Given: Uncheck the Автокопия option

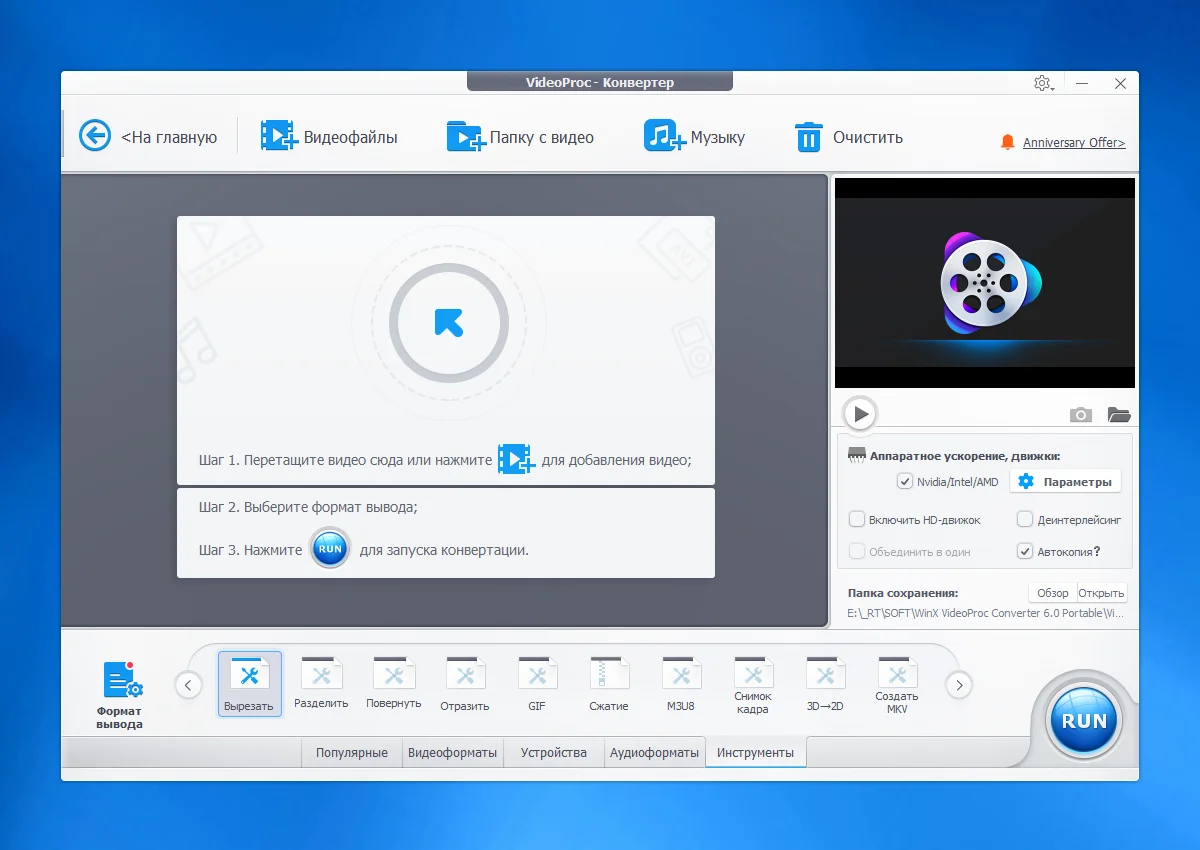Looking at the screenshot, I should pos(1025,551).
